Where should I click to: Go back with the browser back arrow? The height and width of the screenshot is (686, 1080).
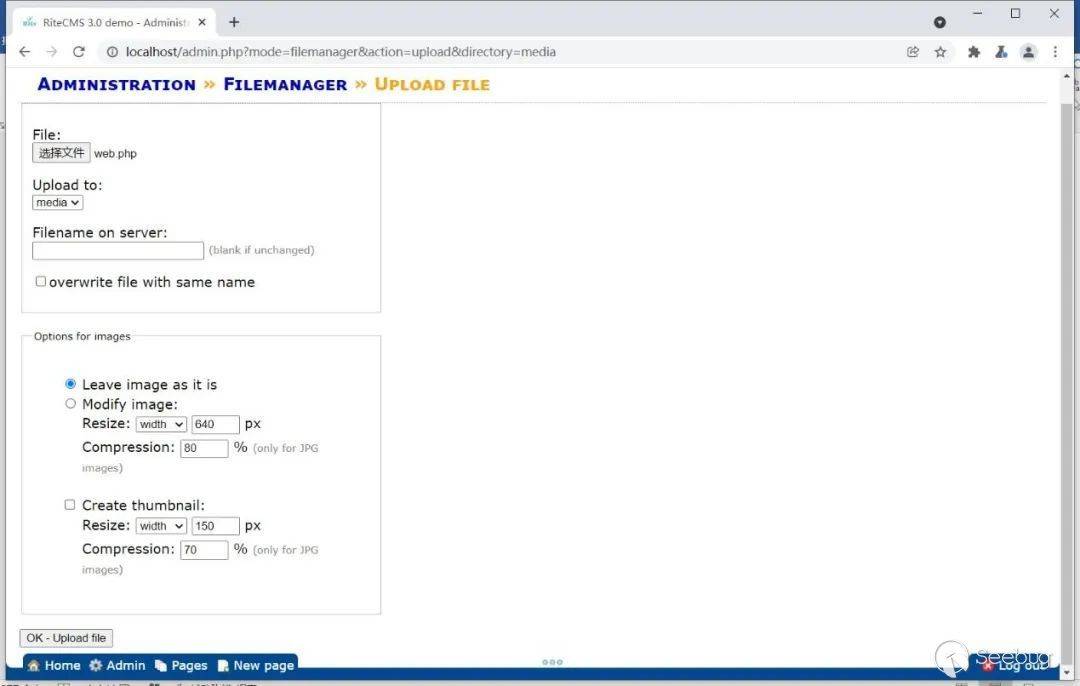pos(25,52)
